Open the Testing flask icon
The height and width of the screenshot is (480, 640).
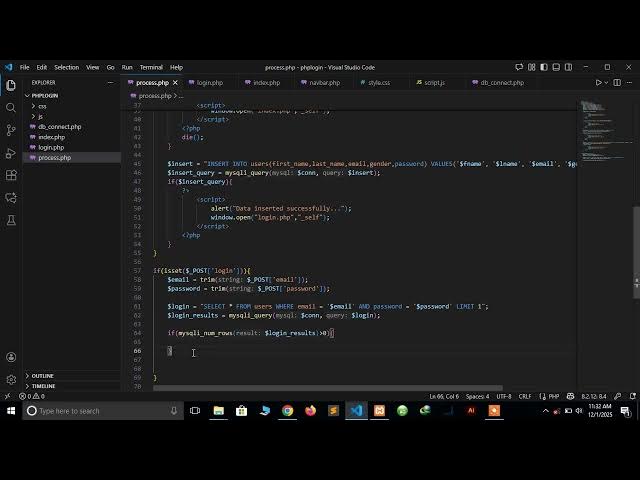click(11, 220)
